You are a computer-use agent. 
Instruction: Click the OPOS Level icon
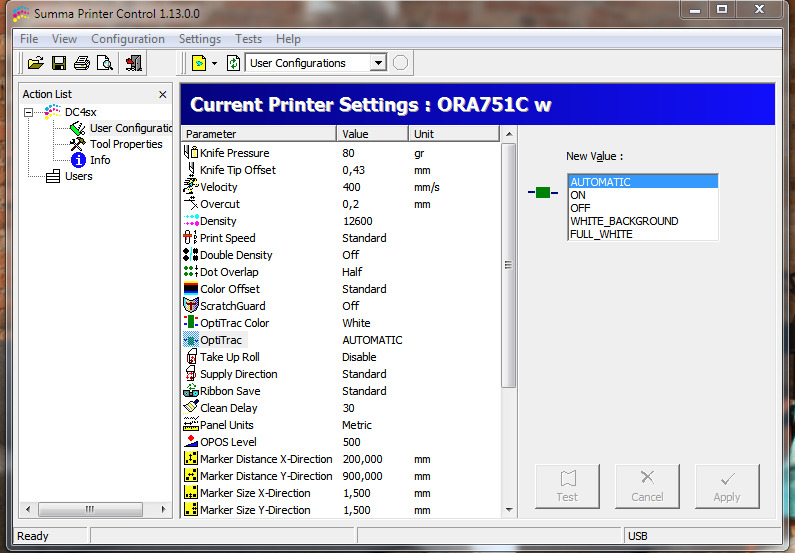pyautogui.click(x=191, y=441)
